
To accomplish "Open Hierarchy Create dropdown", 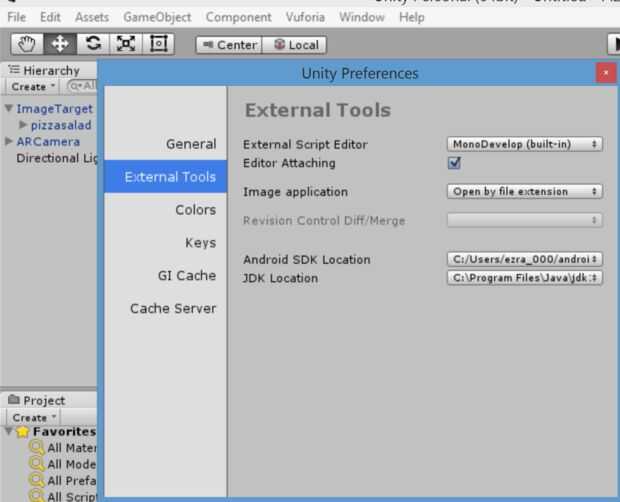I will click(x=32, y=87).
